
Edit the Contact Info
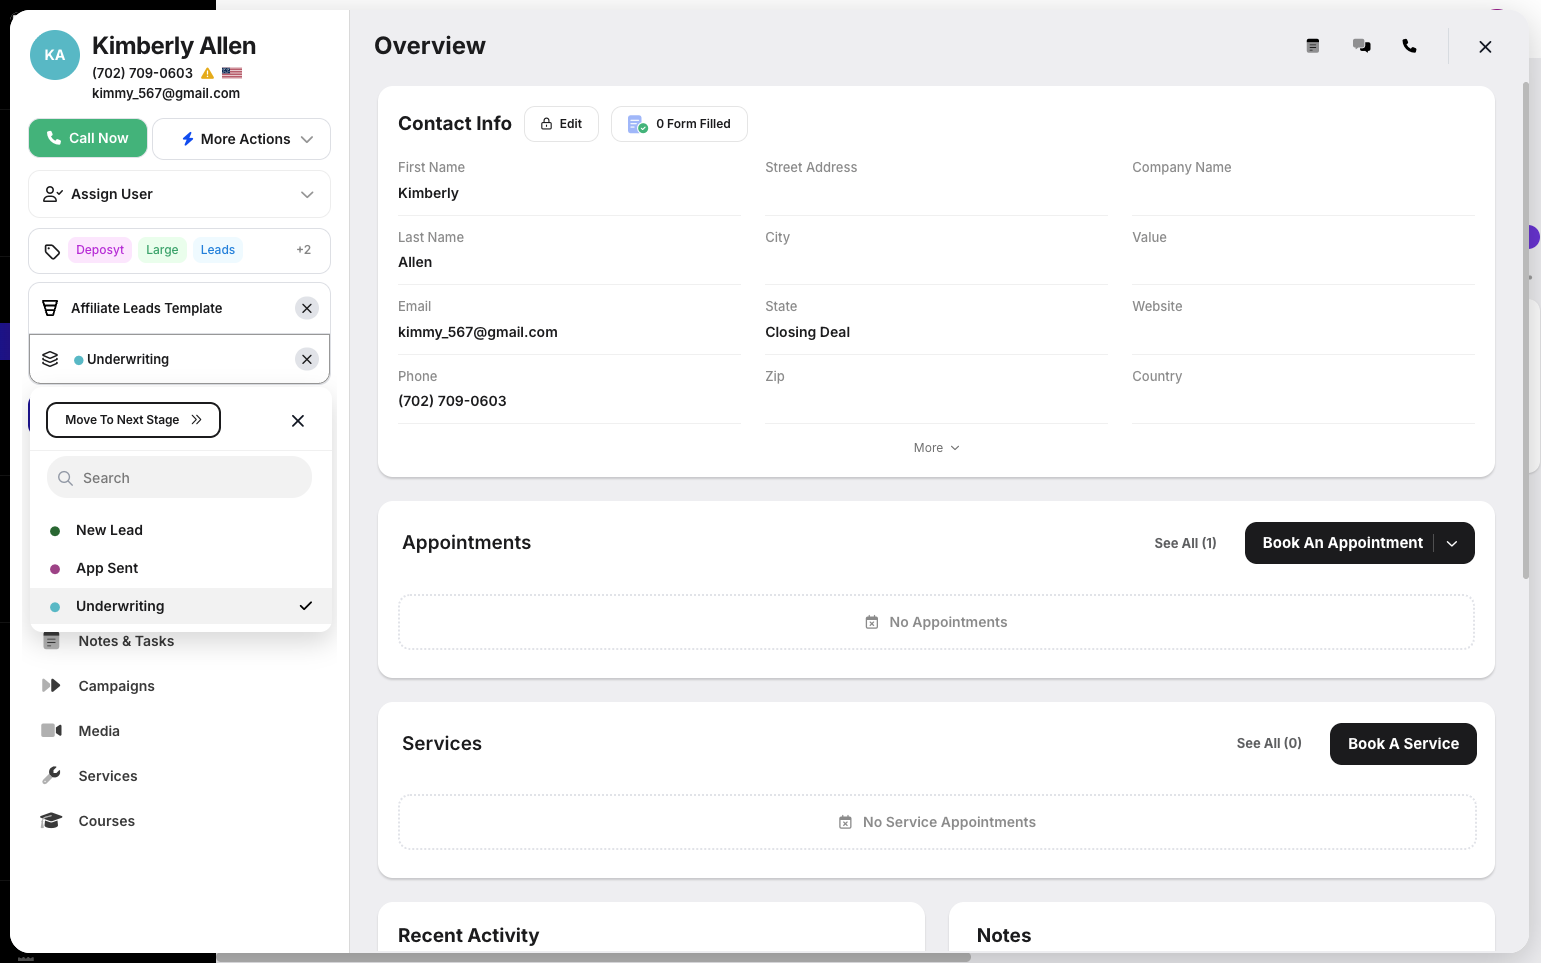tap(561, 124)
